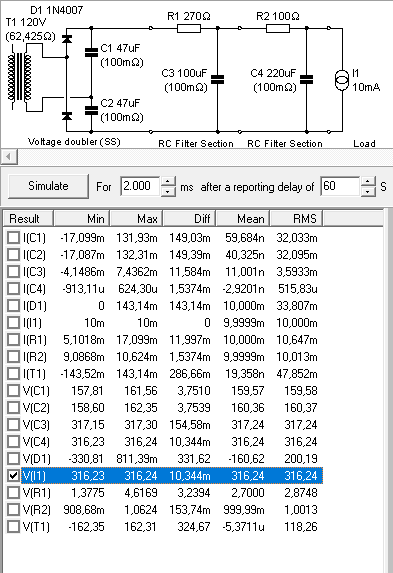Sort by the Min column header

(x=82, y=219)
